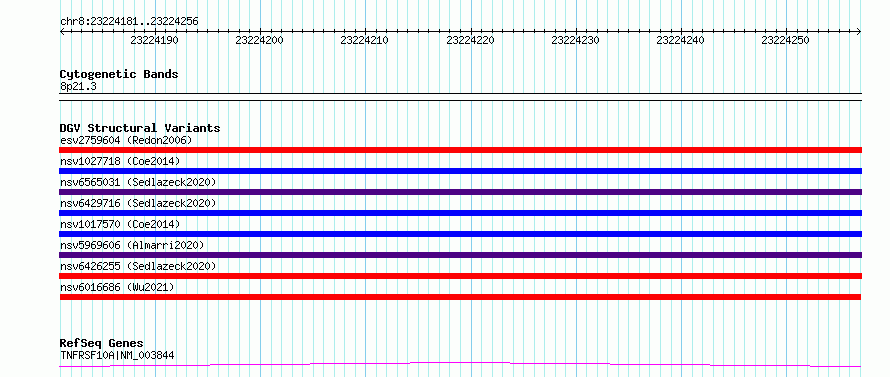This screenshot has height=377, width=890.
Task: Select the purple bar under nsv6565031
Action: click(x=460, y=192)
